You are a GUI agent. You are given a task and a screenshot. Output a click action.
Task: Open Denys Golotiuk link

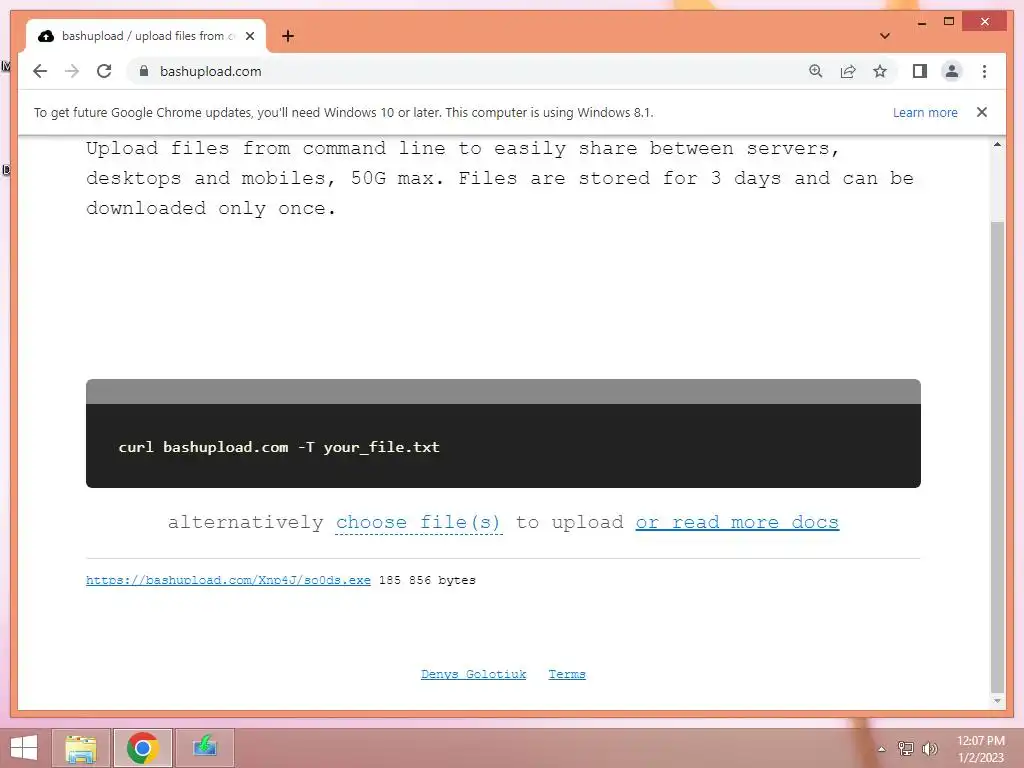tap(473, 674)
